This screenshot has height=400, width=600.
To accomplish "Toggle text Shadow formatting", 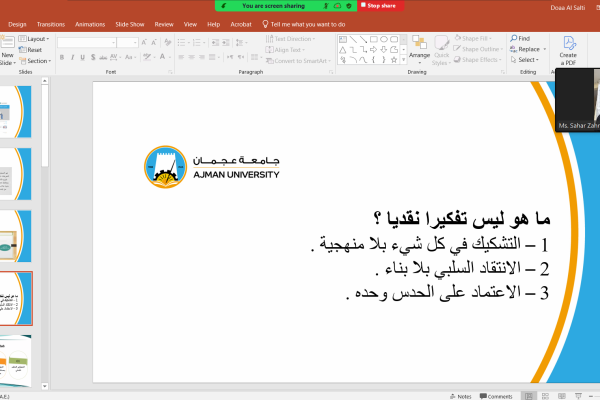I will (93, 57).
